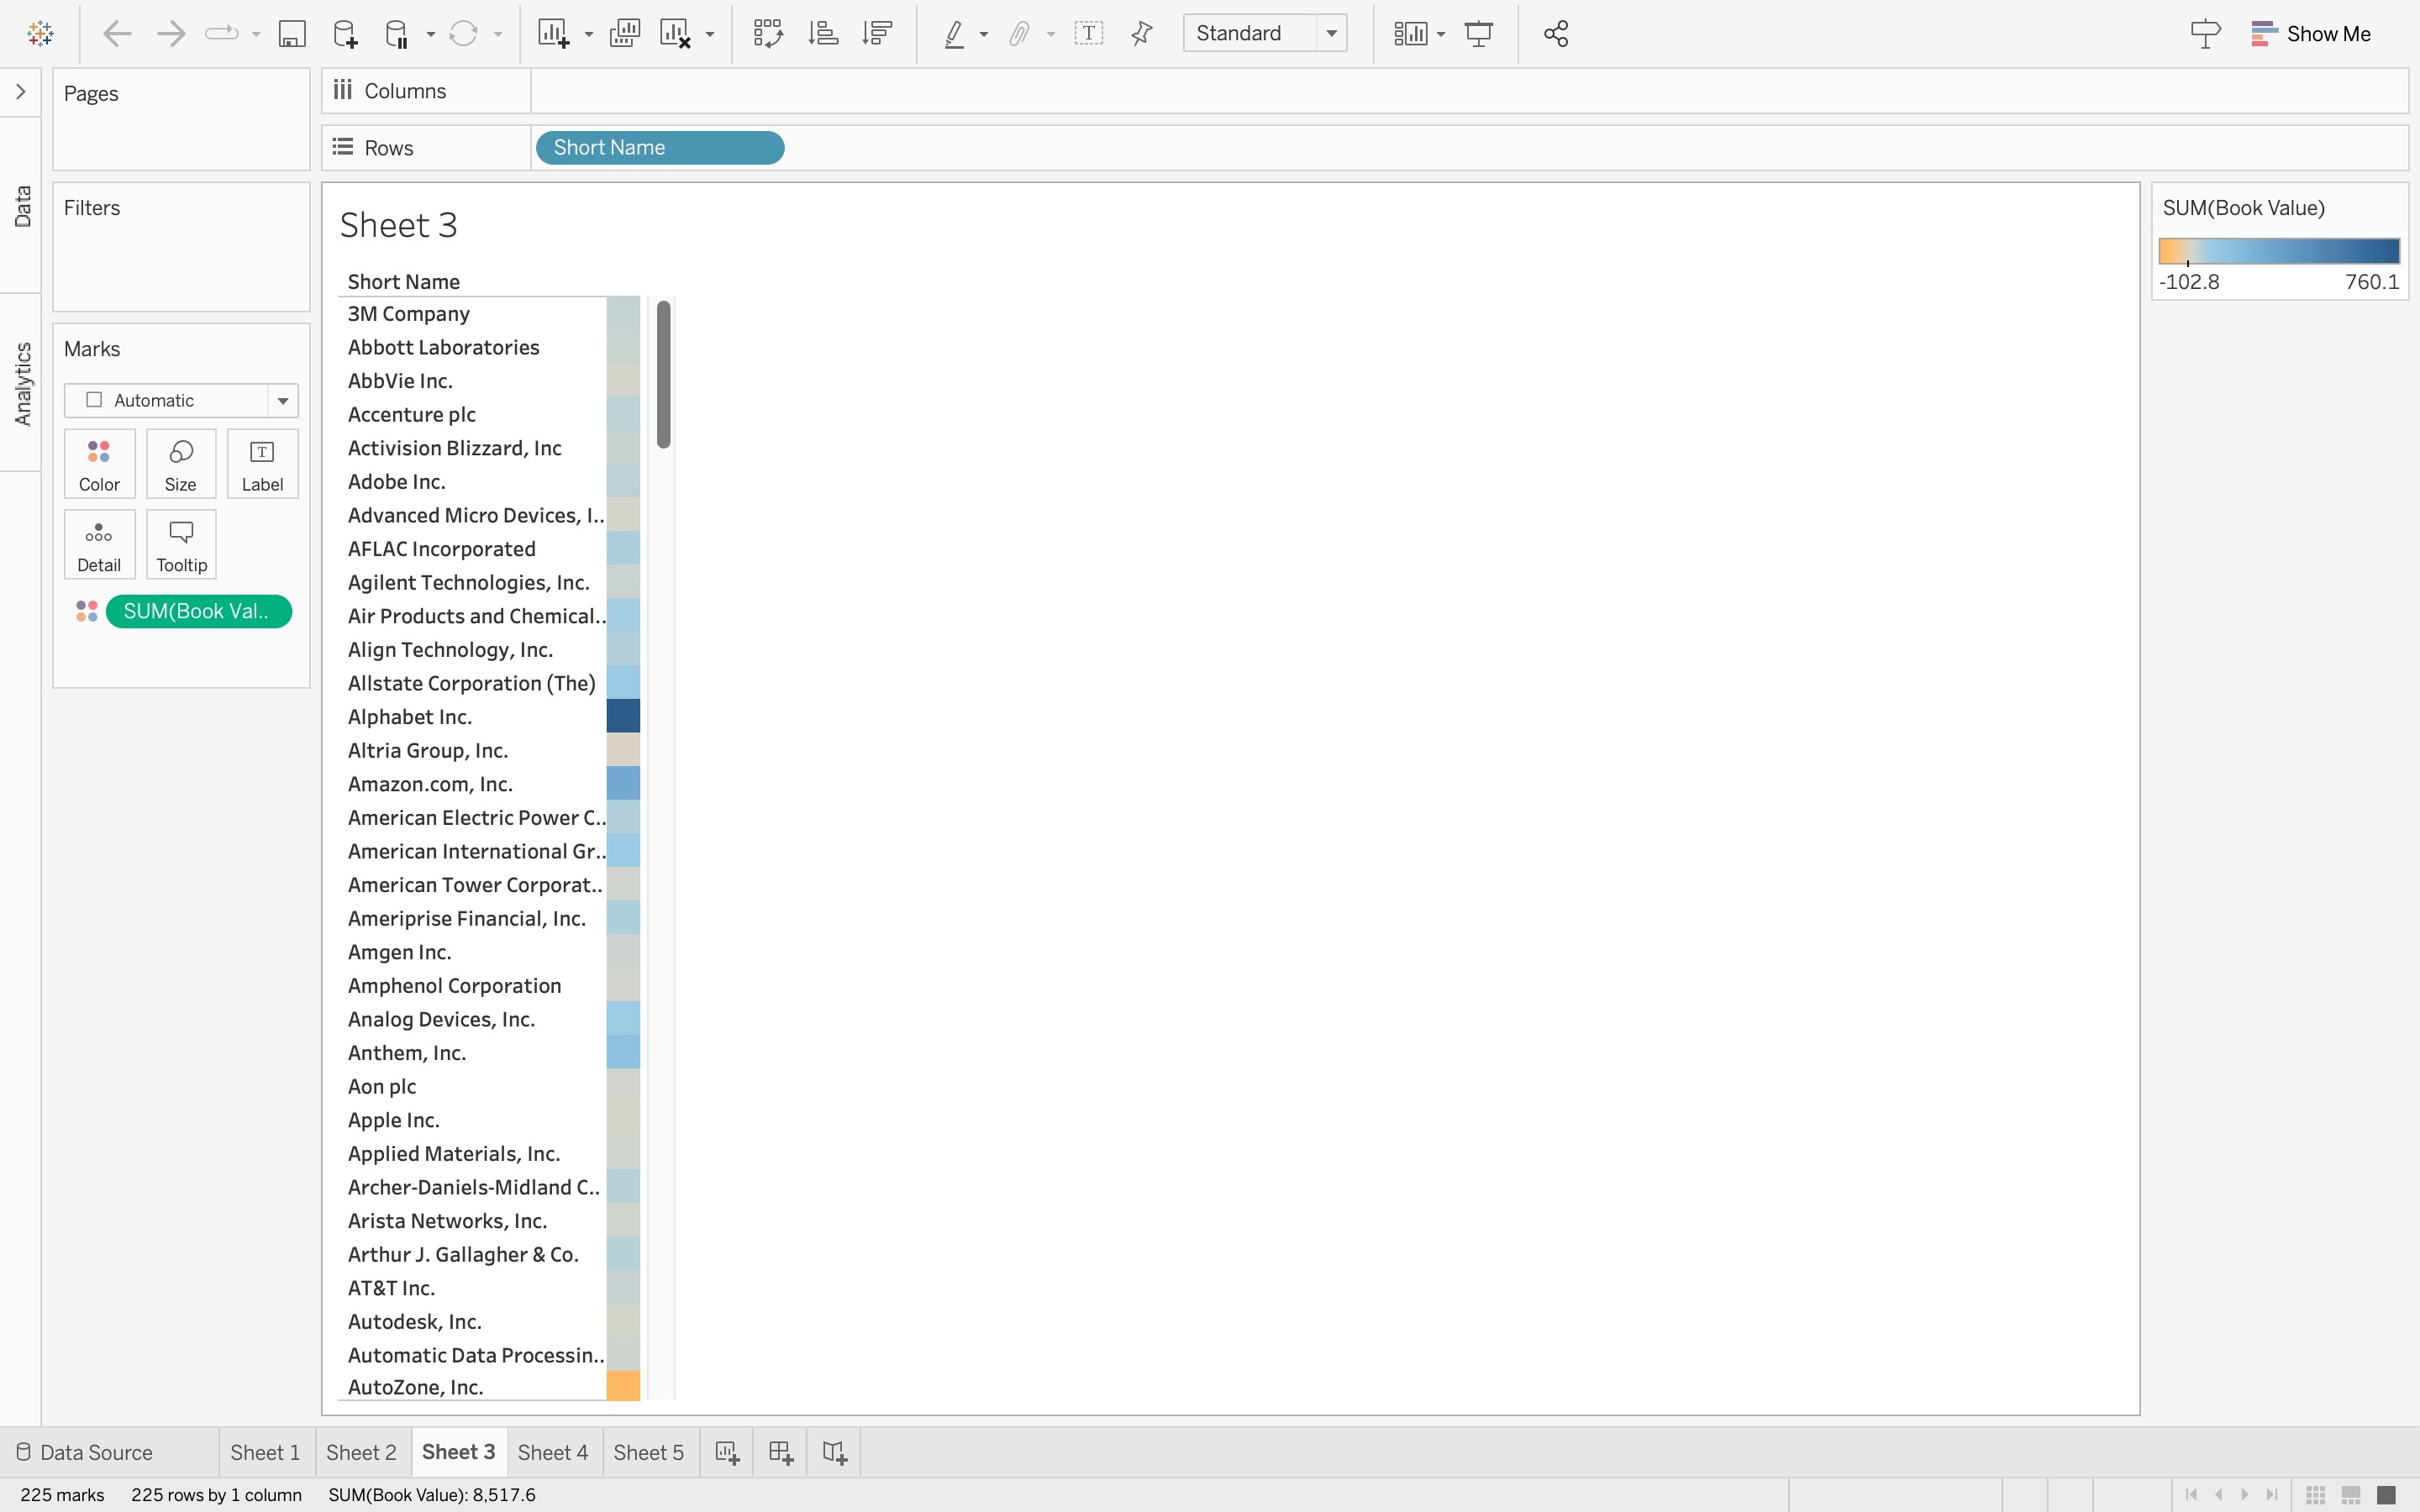This screenshot has height=1512, width=2420.
Task: Click the Swap rows and columns icon
Action: [x=767, y=34]
